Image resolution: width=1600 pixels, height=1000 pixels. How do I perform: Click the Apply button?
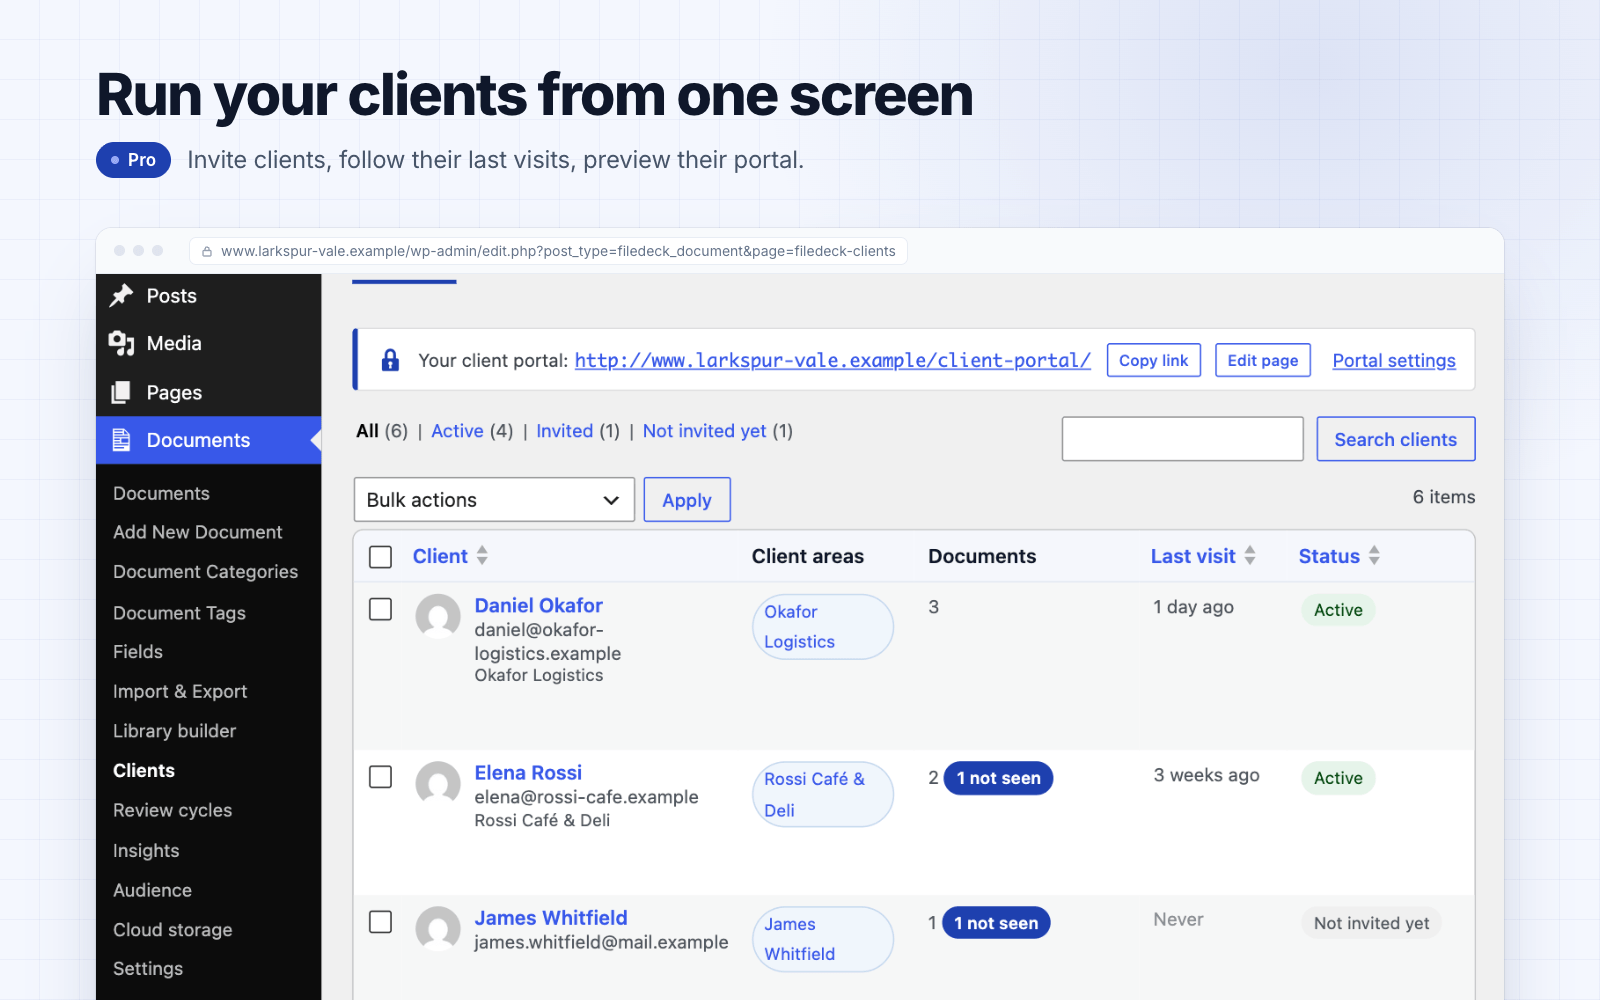(x=687, y=499)
